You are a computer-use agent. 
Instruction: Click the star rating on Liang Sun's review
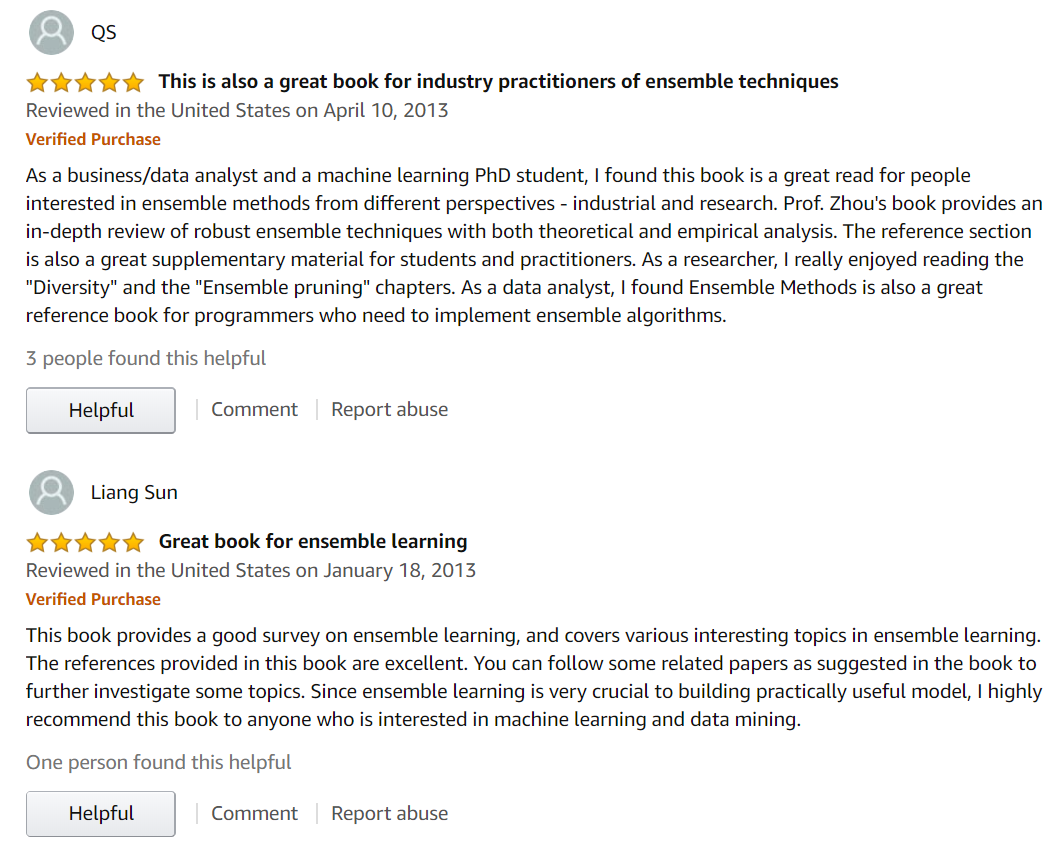(x=85, y=542)
